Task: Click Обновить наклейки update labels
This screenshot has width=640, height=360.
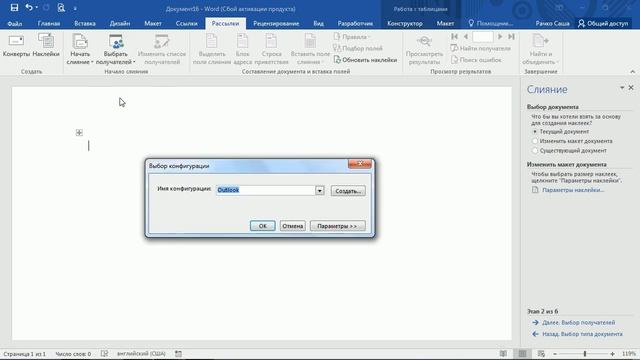Action: [365, 60]
